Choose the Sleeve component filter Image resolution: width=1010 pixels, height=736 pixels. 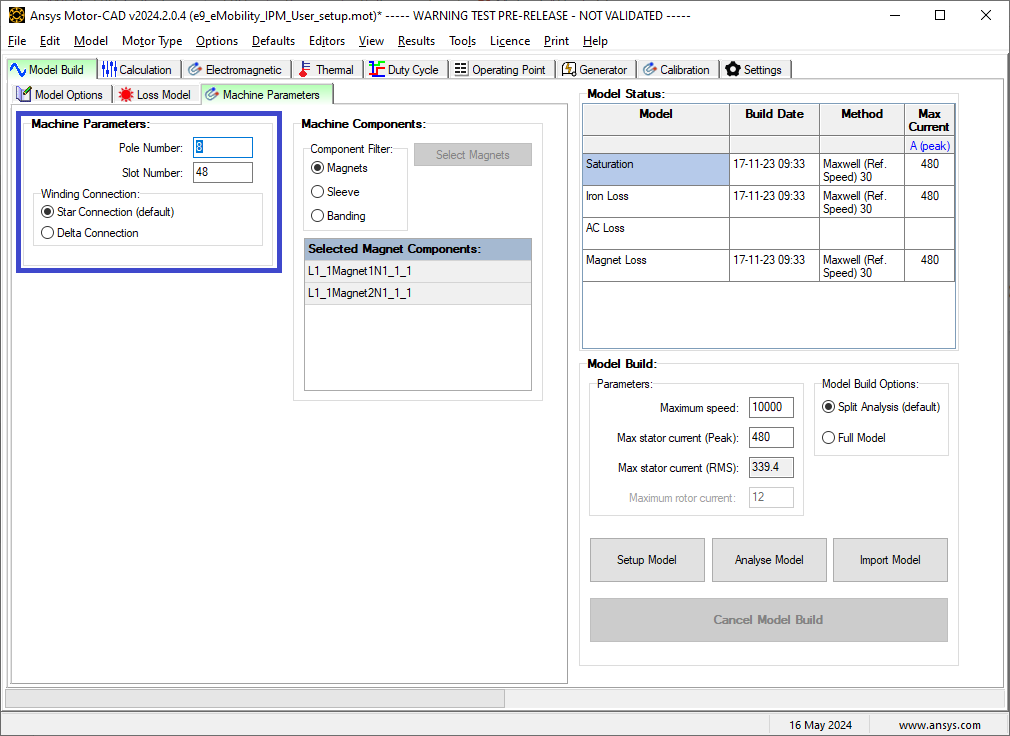click(317, 192)
